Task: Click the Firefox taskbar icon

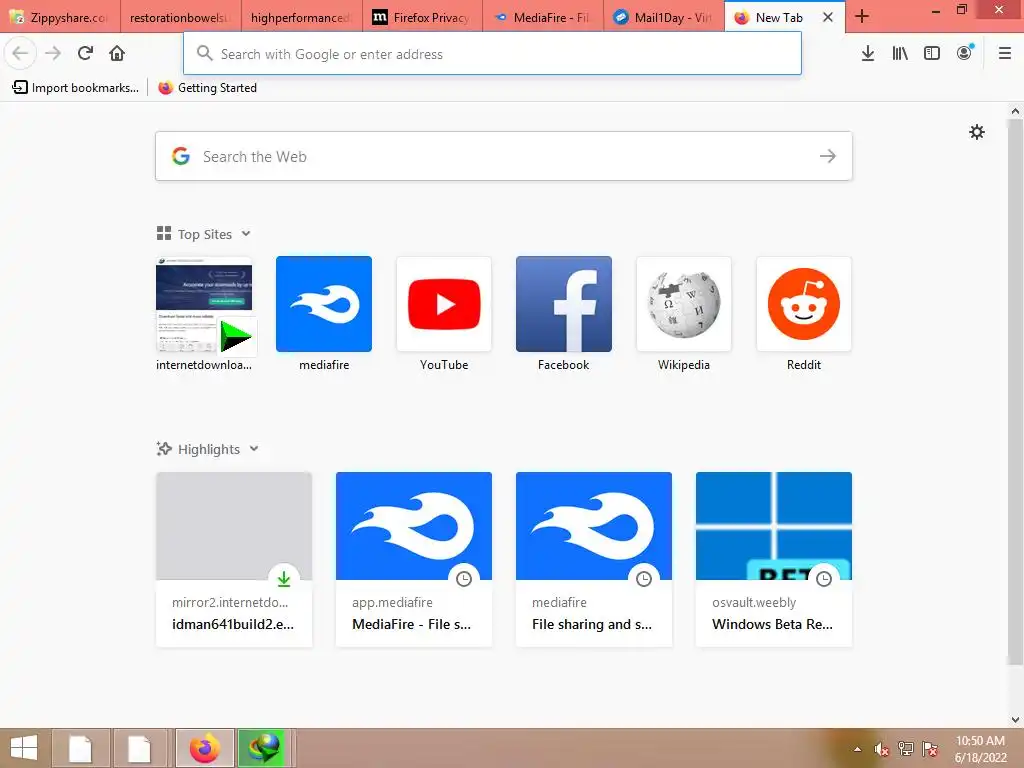Action: [x=204, y=748]
